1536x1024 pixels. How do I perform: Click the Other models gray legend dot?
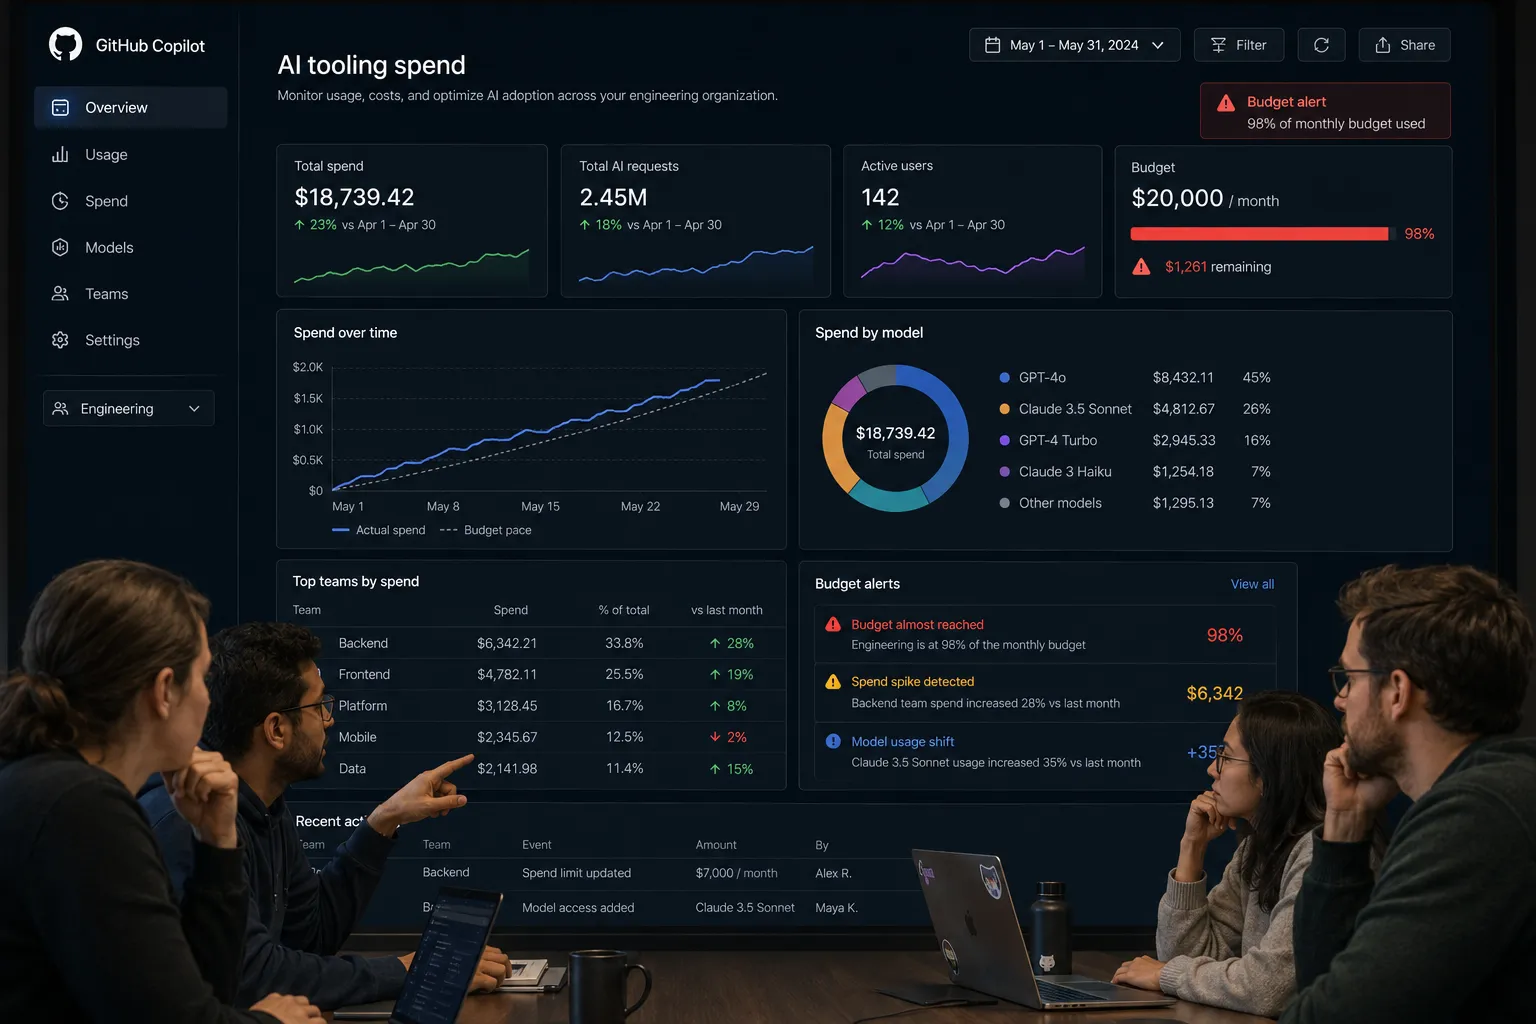coord(1004,503)
